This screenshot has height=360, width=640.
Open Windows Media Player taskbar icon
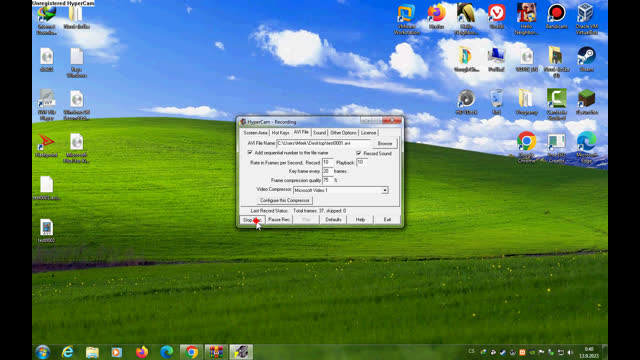(x=117, y=352)
